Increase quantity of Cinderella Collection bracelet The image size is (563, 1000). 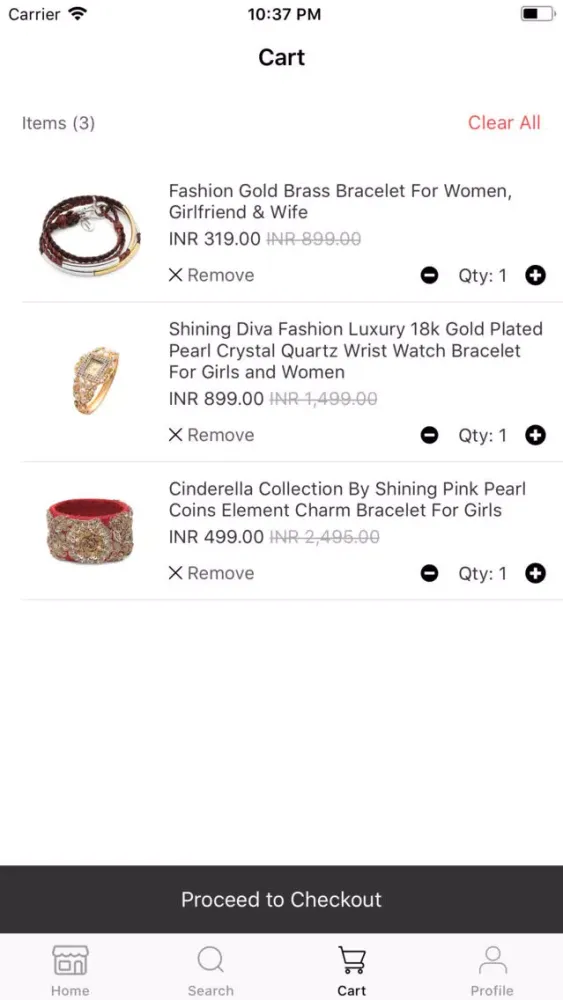[x=535, y=573]
